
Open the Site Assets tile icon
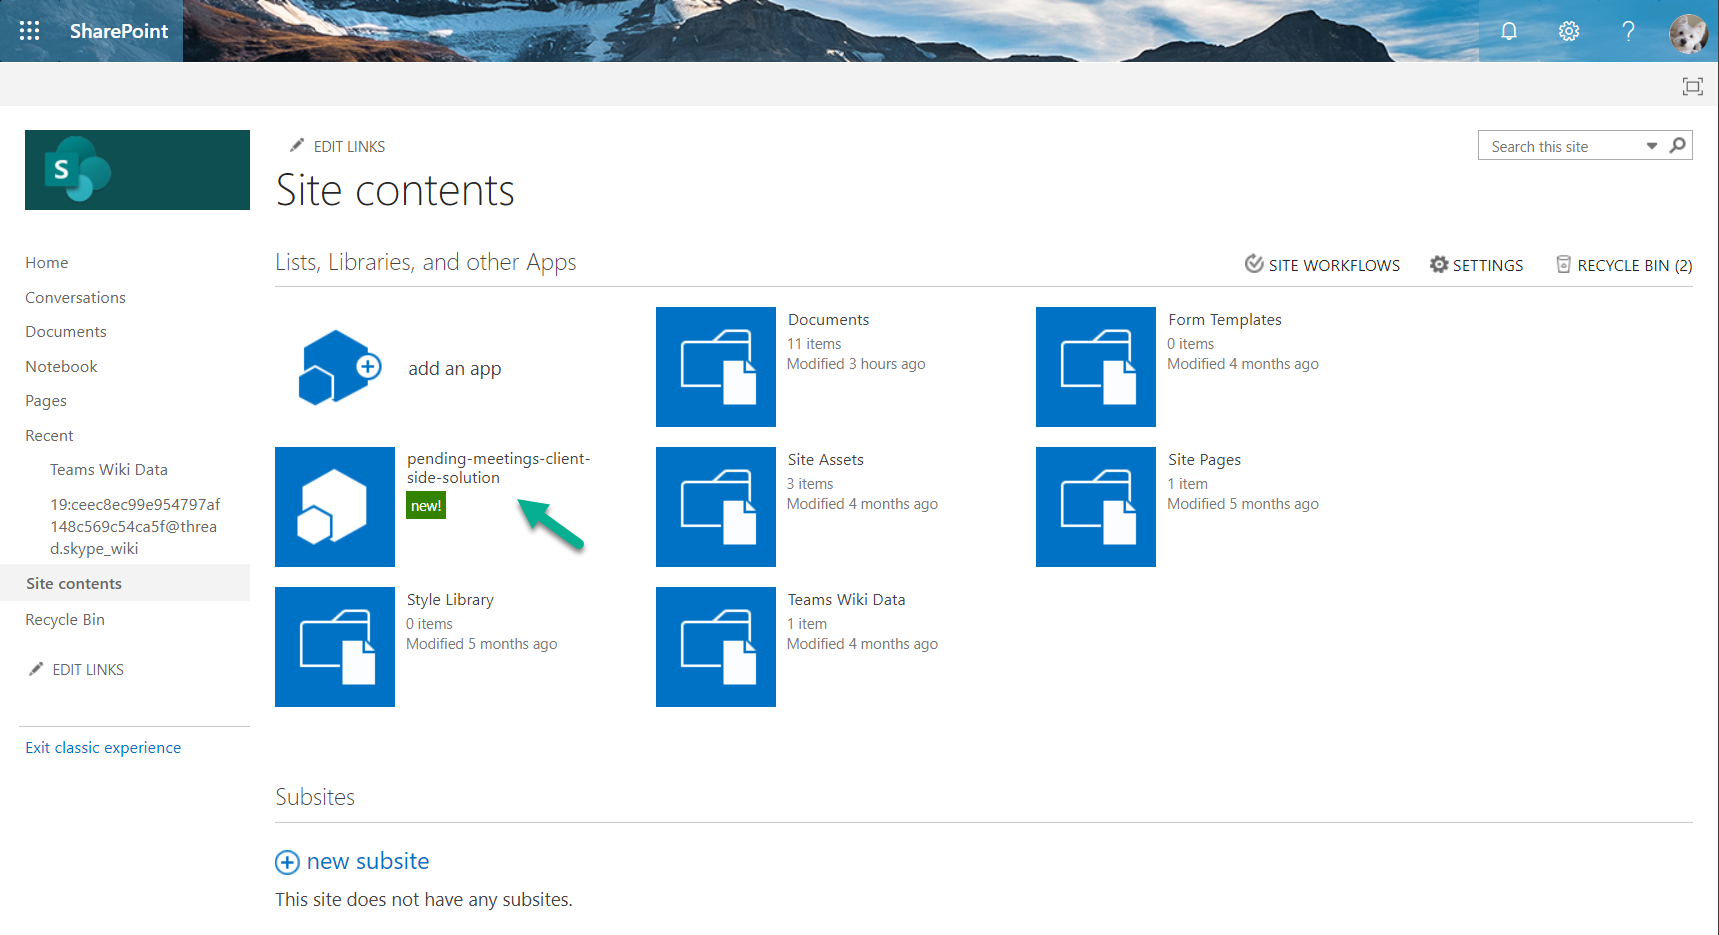click(x=716, y=507)
